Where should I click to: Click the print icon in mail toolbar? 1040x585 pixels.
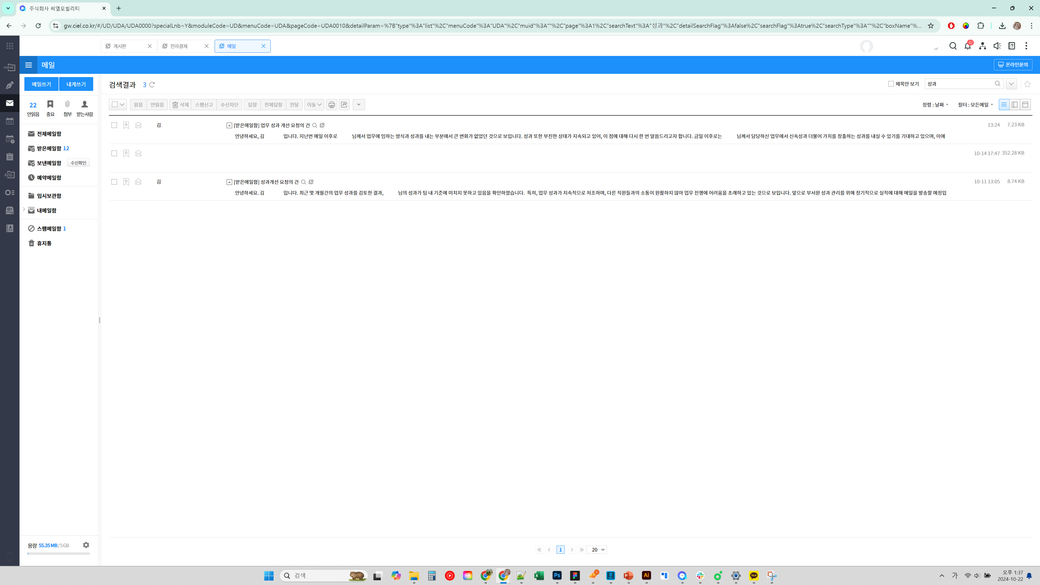tap(332, 105)
